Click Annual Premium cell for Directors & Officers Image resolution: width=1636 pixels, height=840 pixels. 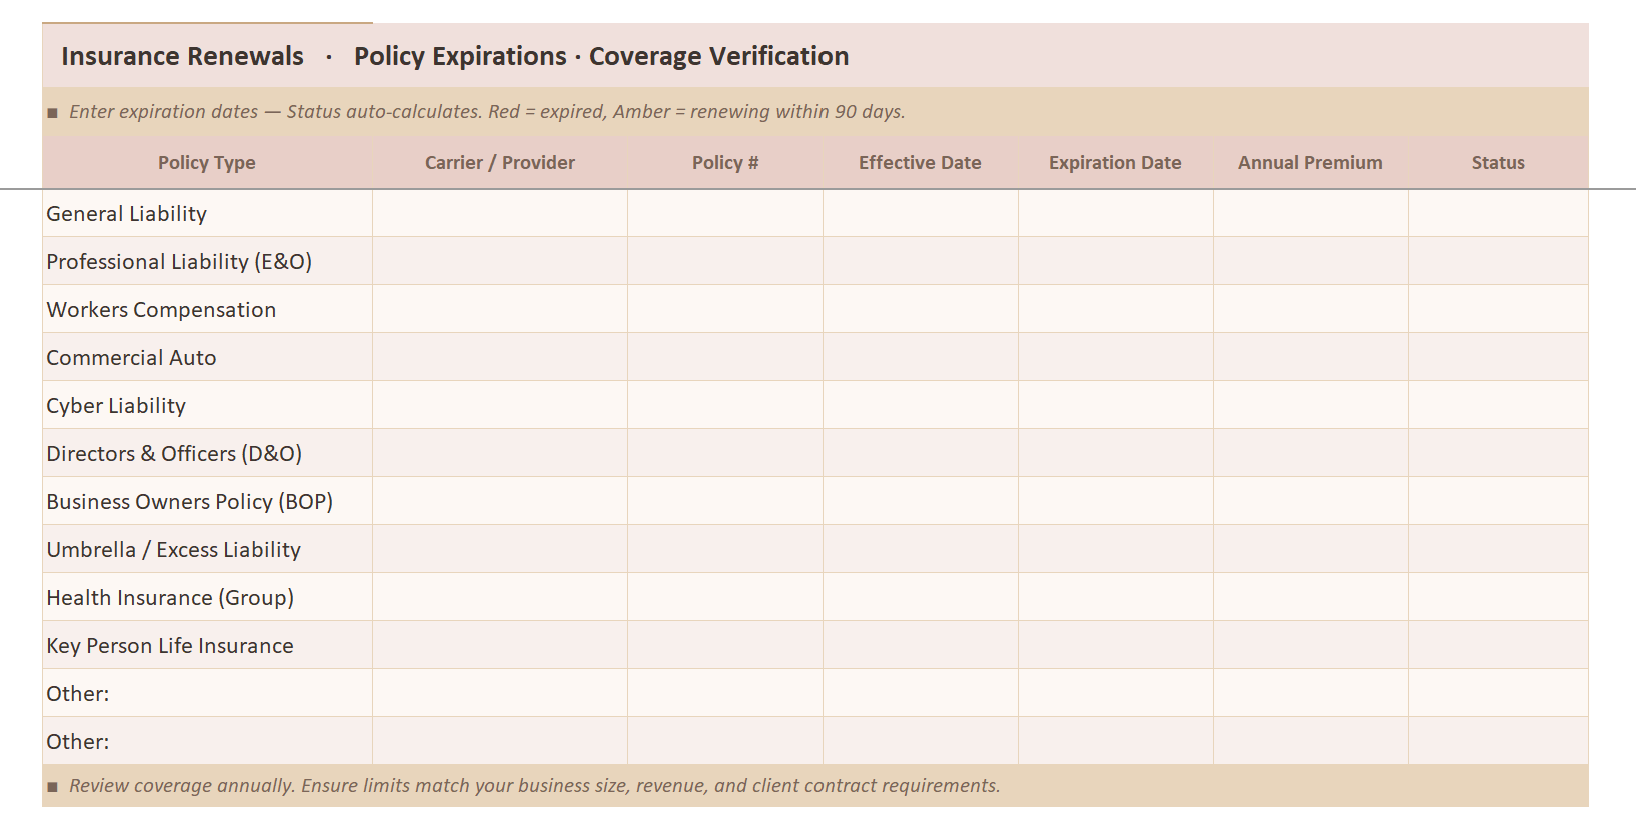click(1310, 453)
